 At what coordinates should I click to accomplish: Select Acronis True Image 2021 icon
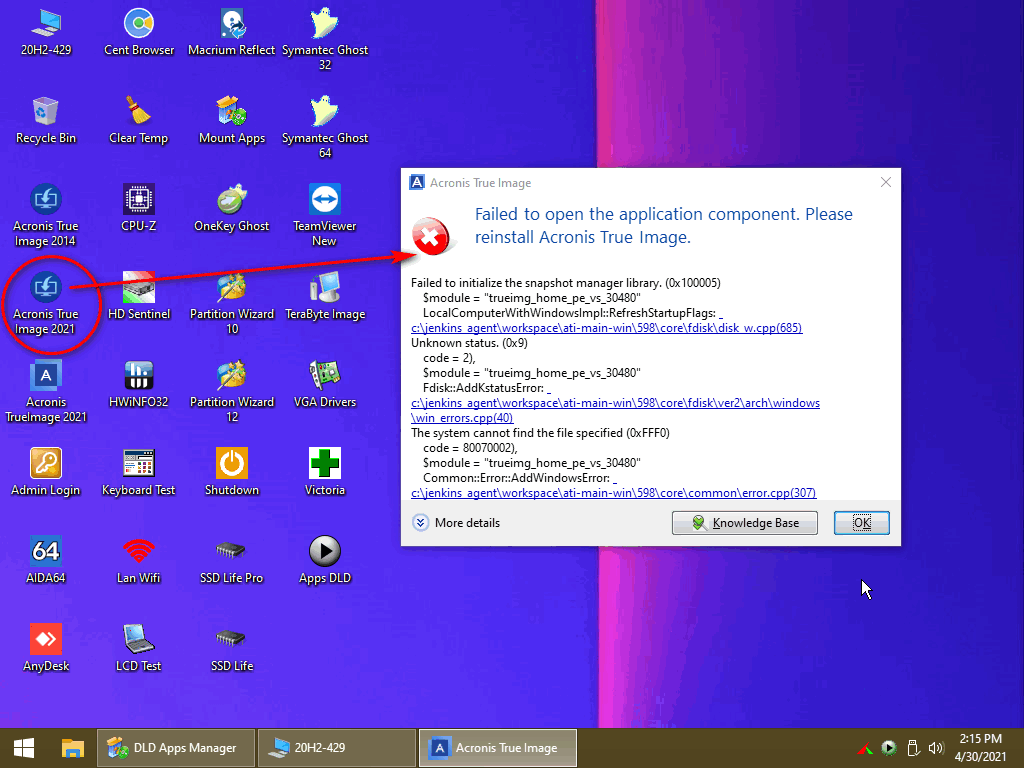pyautogui.click(x=46, y=304)
